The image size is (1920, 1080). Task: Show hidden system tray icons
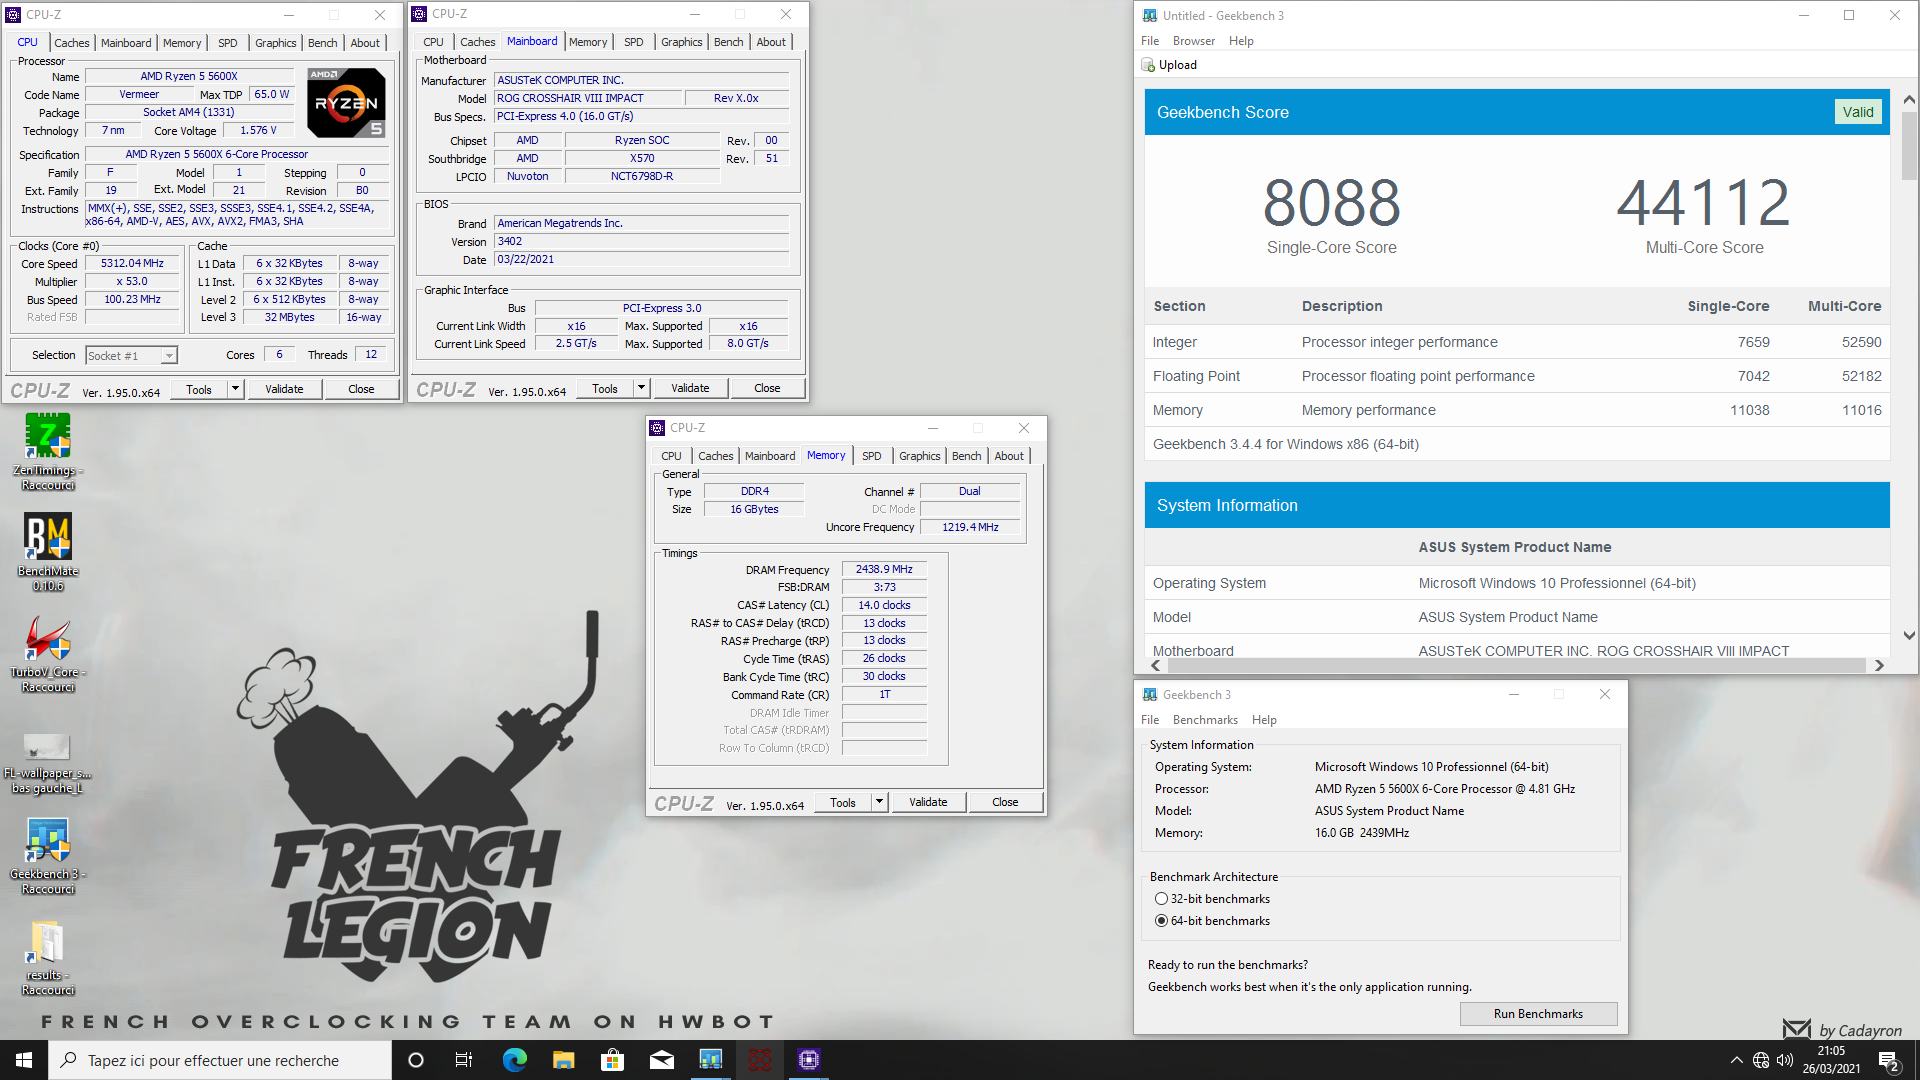click(1737, 1060)
